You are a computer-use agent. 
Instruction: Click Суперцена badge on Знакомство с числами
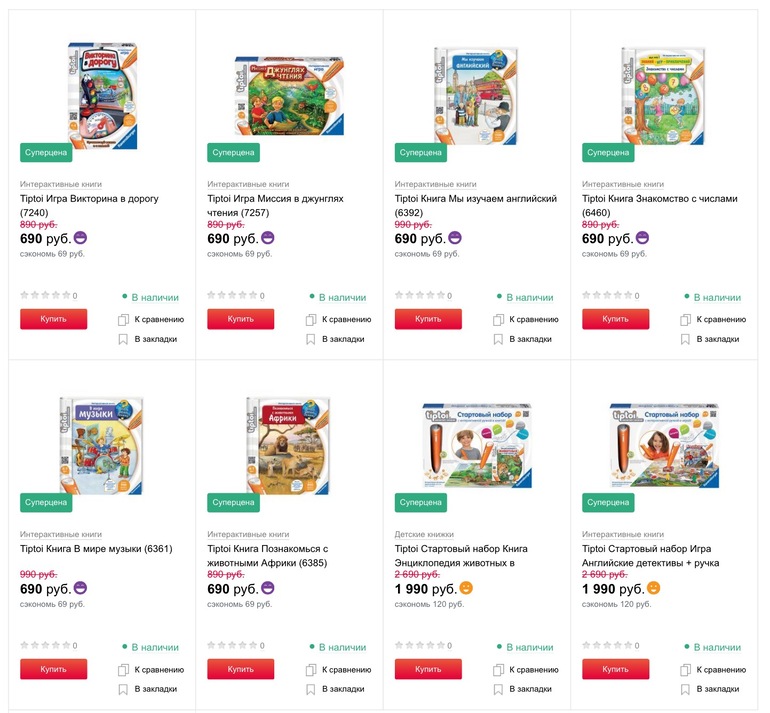608,152
